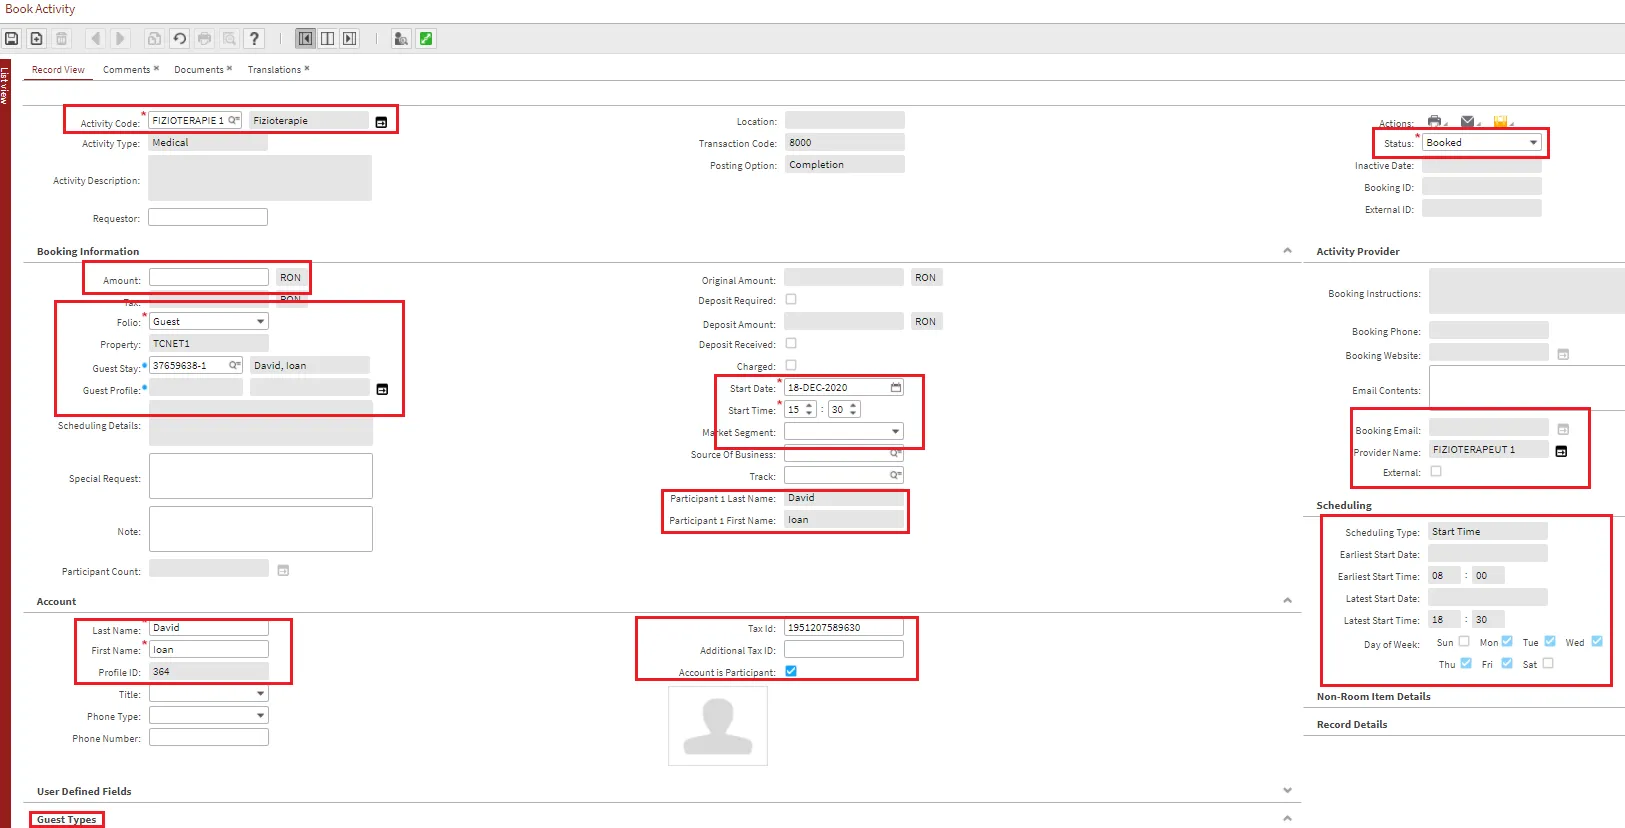The height and width of the screenshot is (828, 1625).
Task: Click the Amount input field
Action: coord(209,277)
